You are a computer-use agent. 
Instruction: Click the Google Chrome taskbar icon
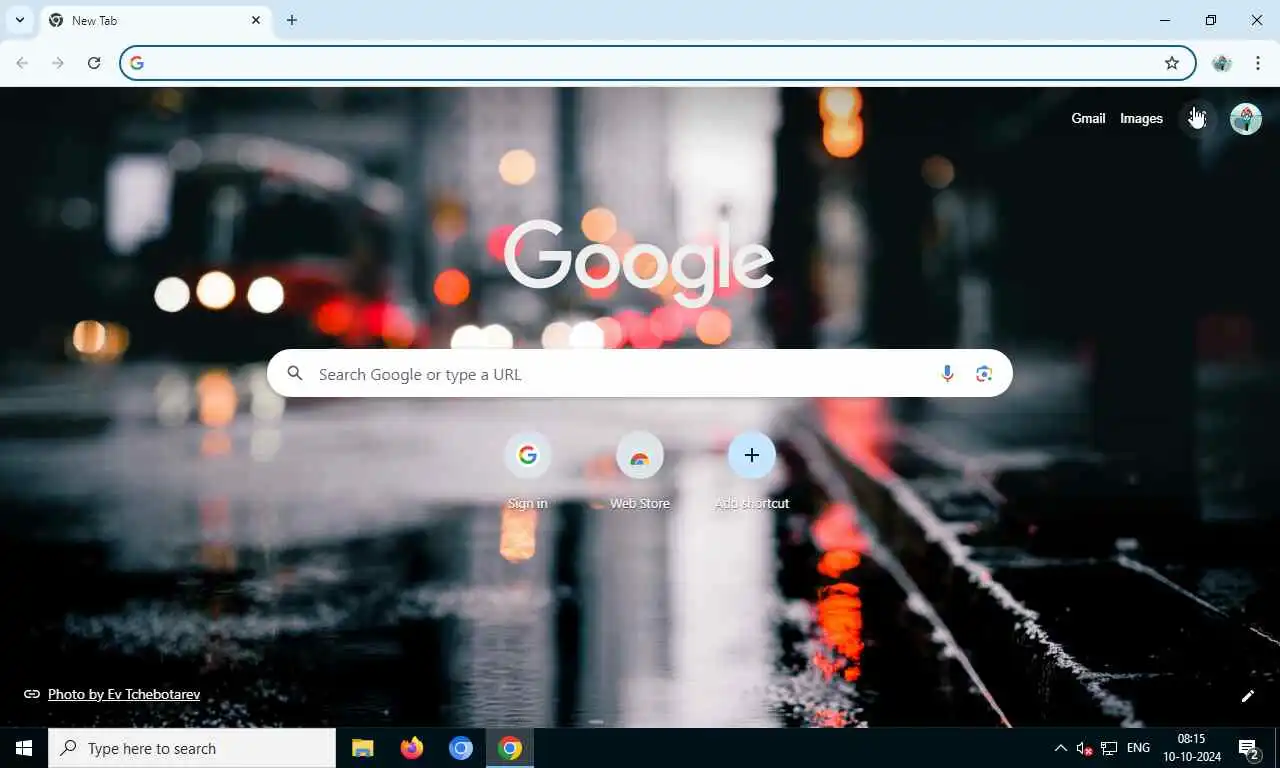[x=510, y=748]
